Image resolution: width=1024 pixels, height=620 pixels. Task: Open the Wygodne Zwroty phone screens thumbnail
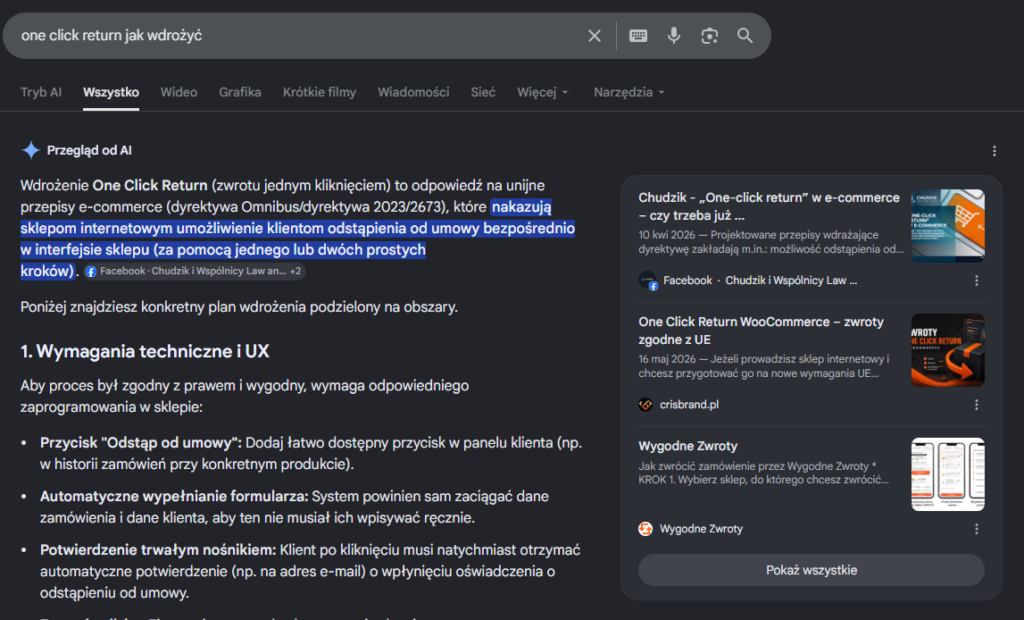[x=948, y=474]
